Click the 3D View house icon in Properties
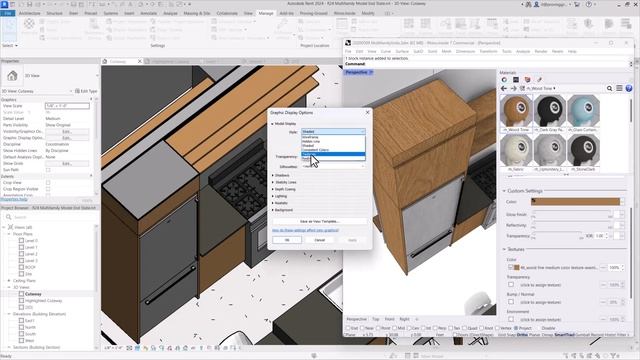The width and height of the screenshot is (640, 360). 12,76
